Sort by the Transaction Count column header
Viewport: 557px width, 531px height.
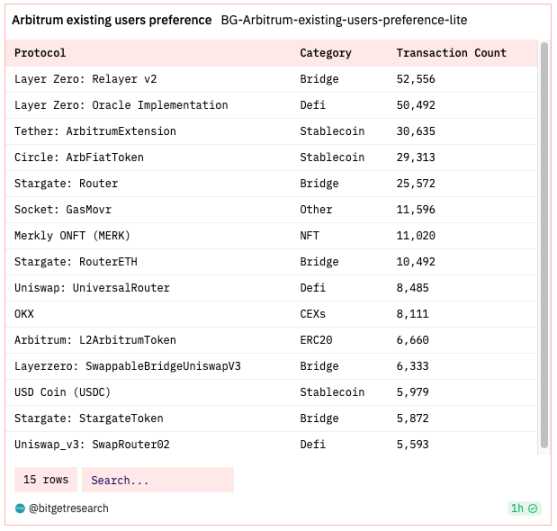pyautogui.click(x=451, y=53)
